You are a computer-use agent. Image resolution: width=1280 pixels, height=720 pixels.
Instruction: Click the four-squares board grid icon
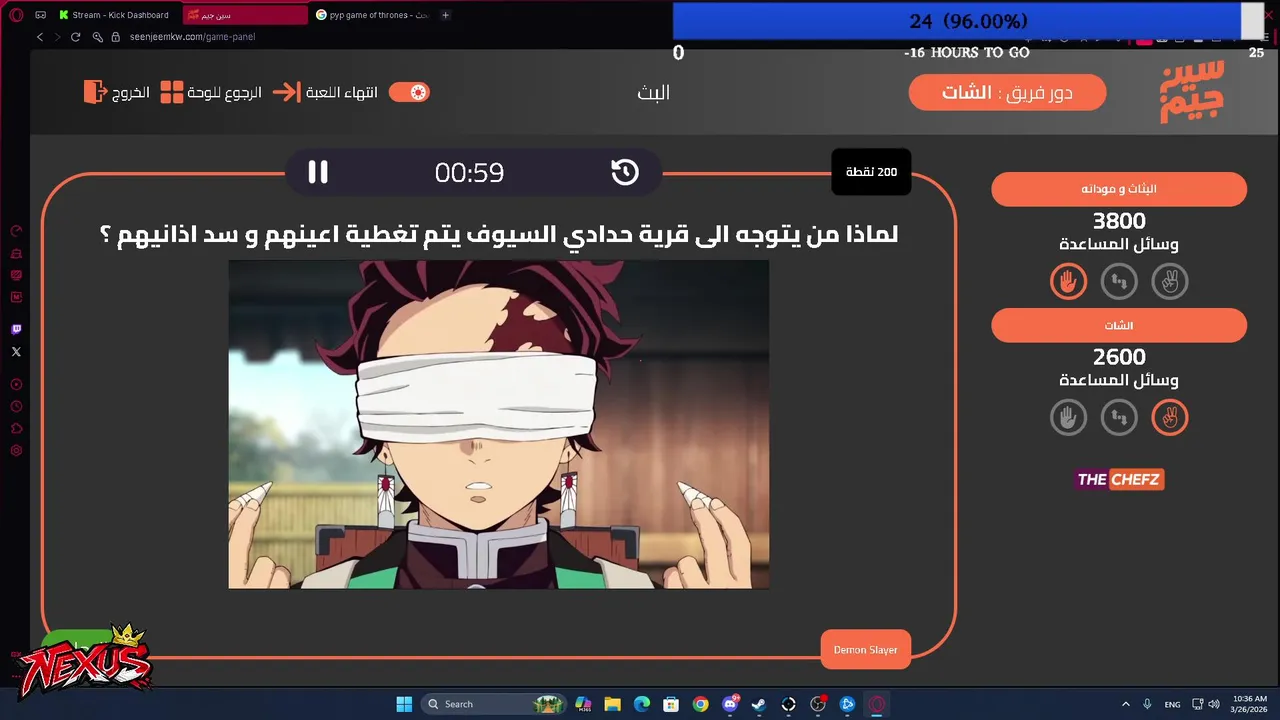(x=172, y=92)
